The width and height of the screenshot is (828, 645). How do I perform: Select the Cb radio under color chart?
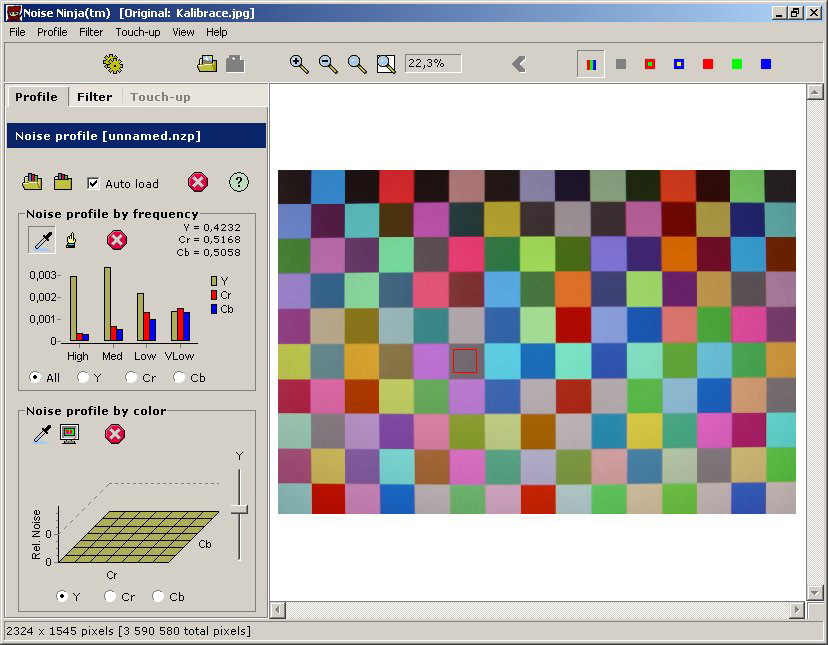coord(158,597)
